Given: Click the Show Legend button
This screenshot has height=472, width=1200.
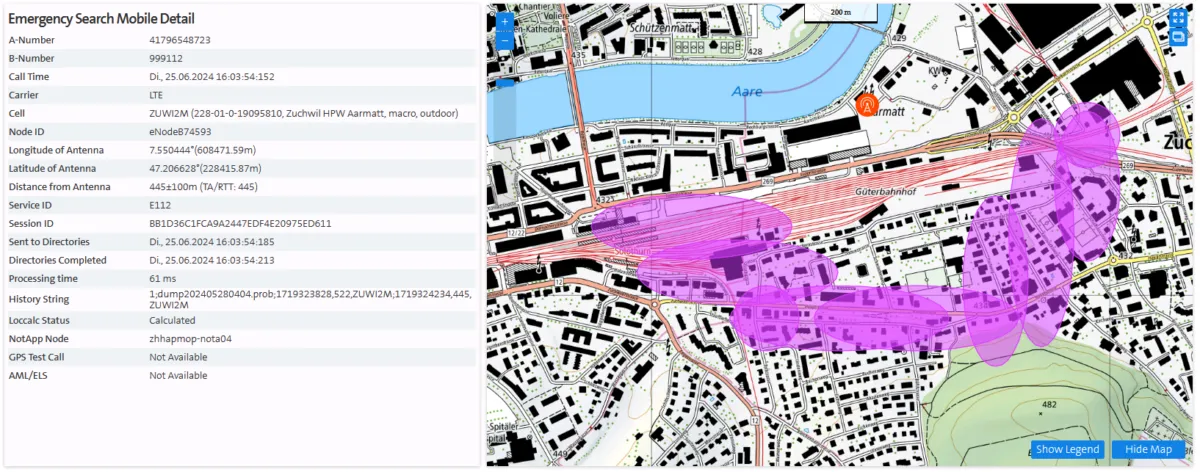Looking at the screenshot, I should 1068,449.
